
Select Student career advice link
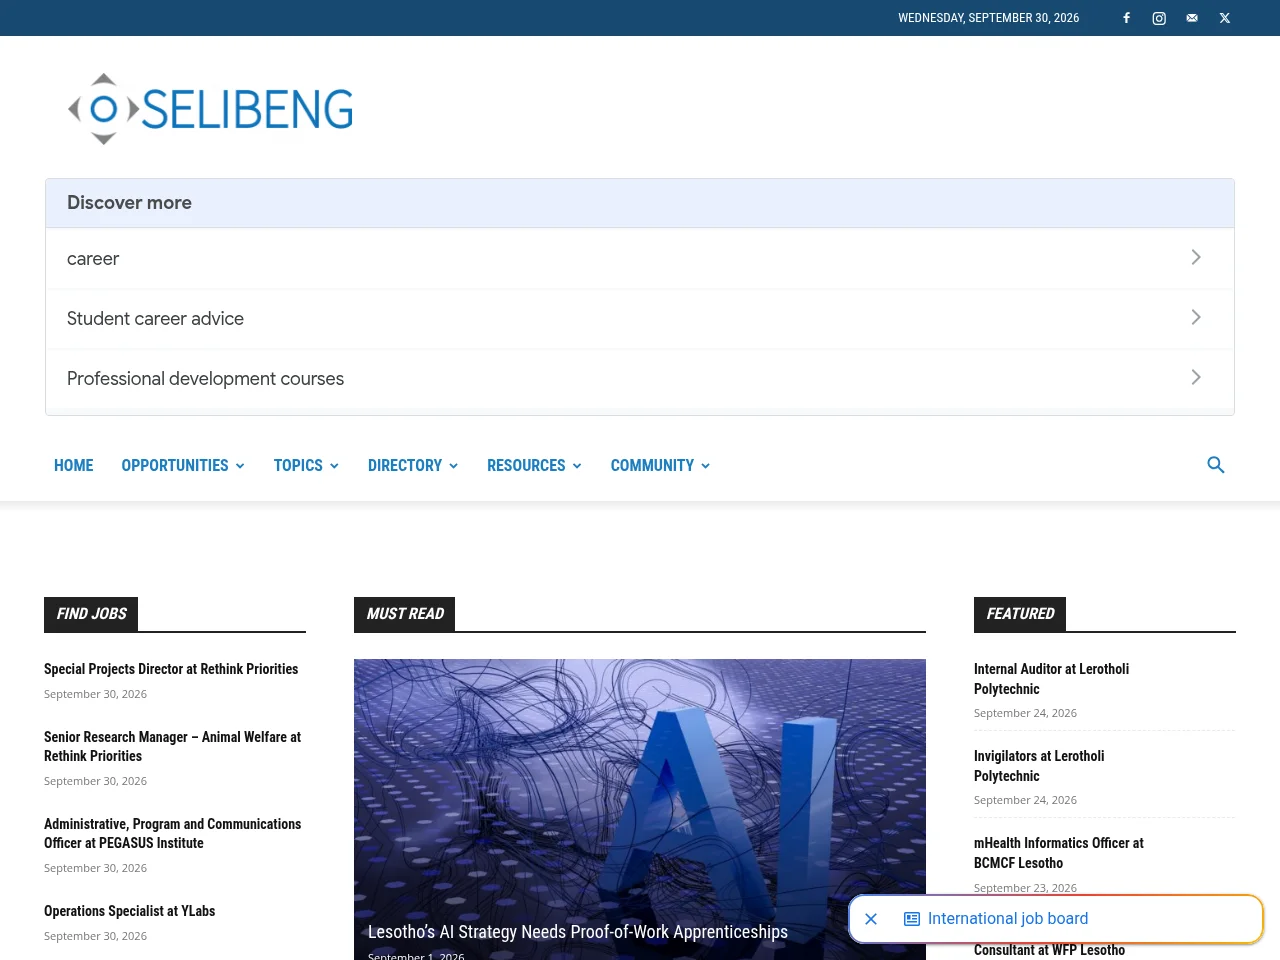tap(155, 319)
